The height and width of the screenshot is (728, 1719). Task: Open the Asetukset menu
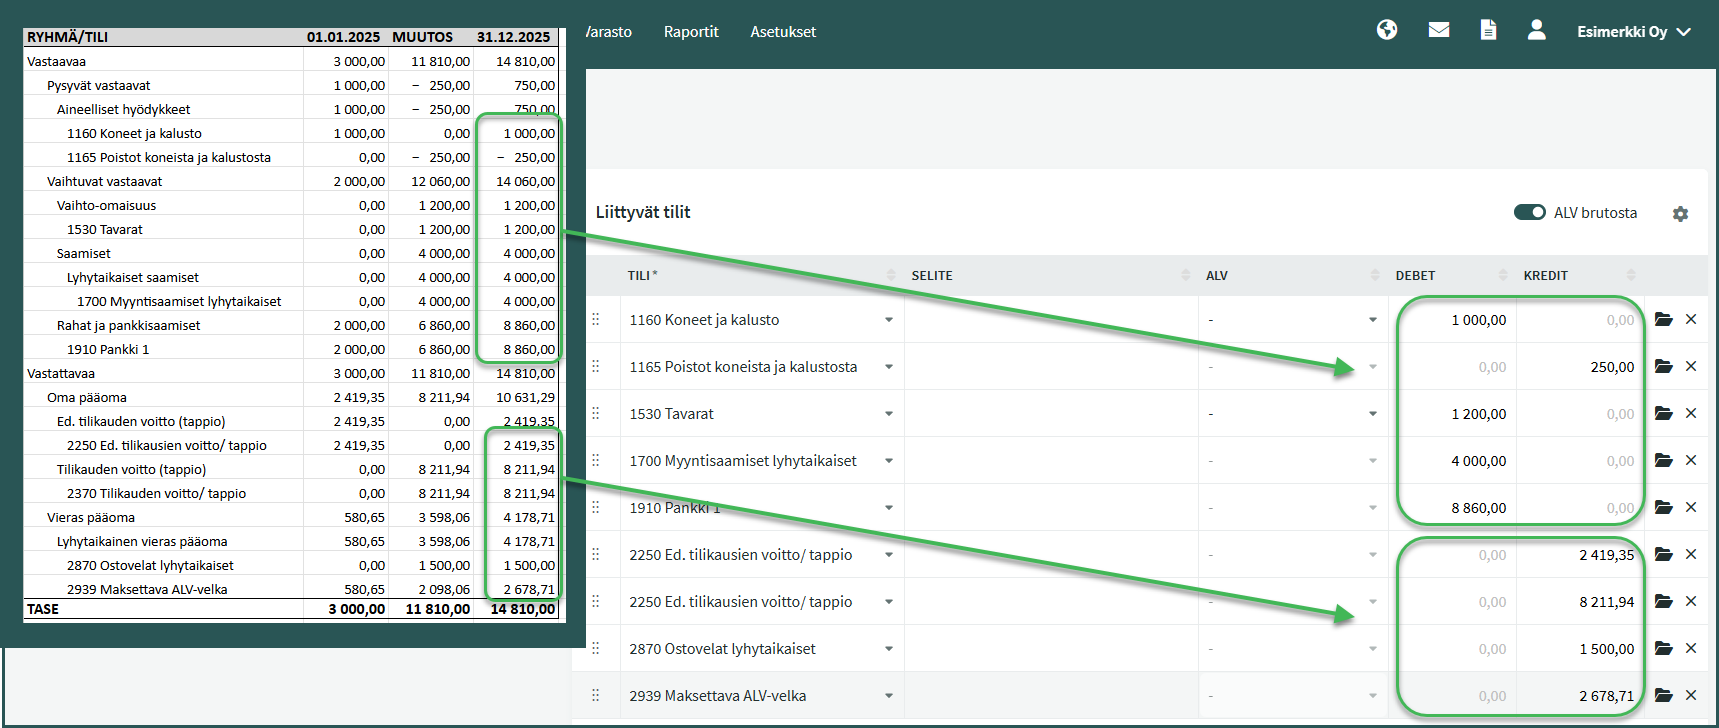[783, 32]
